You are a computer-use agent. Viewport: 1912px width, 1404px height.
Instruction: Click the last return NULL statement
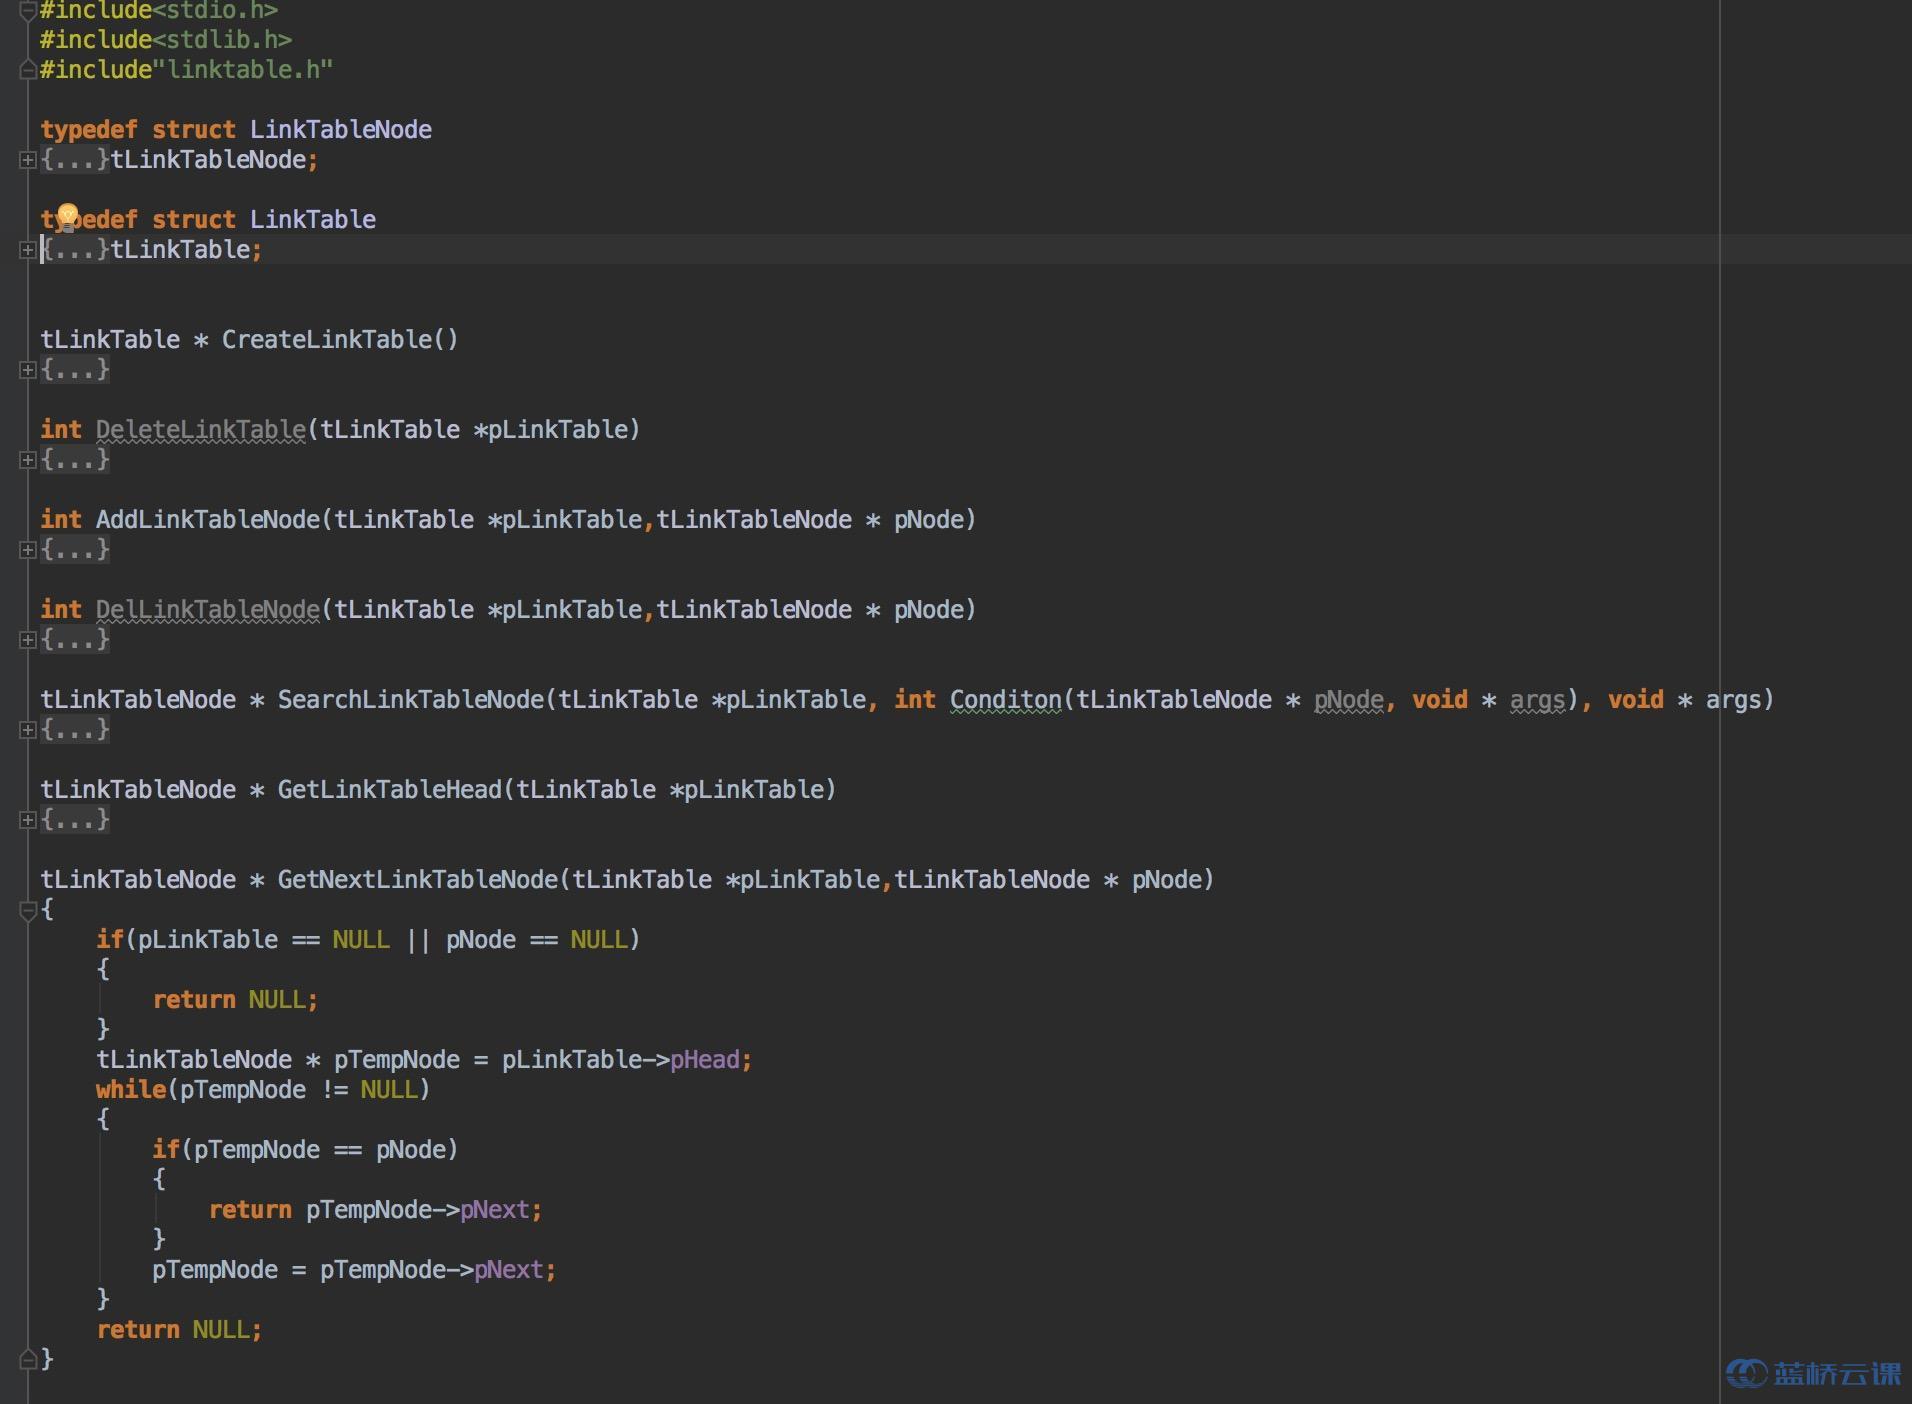[178, 1330]
